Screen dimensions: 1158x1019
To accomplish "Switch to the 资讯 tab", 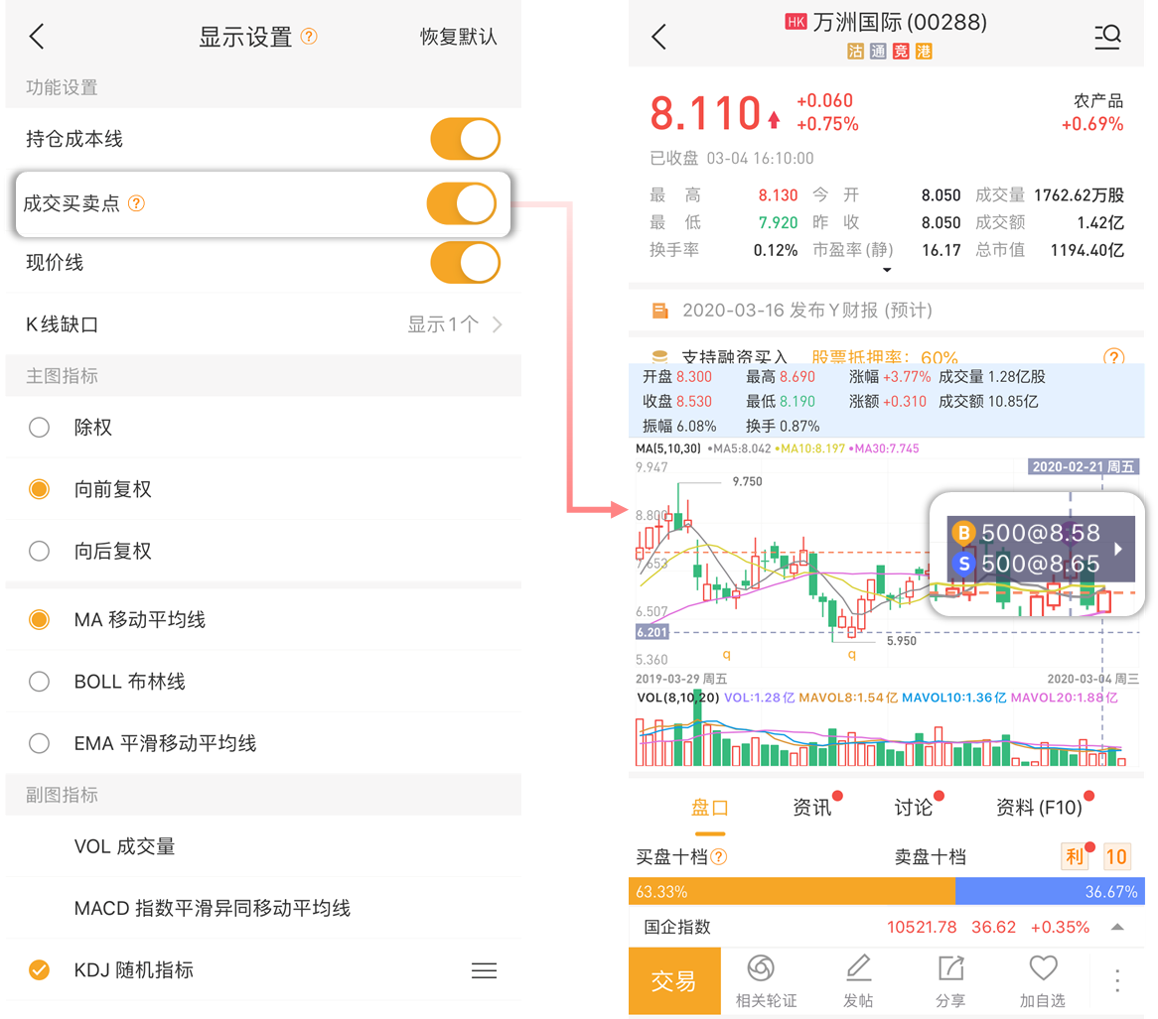I will [x=812, y=808].
